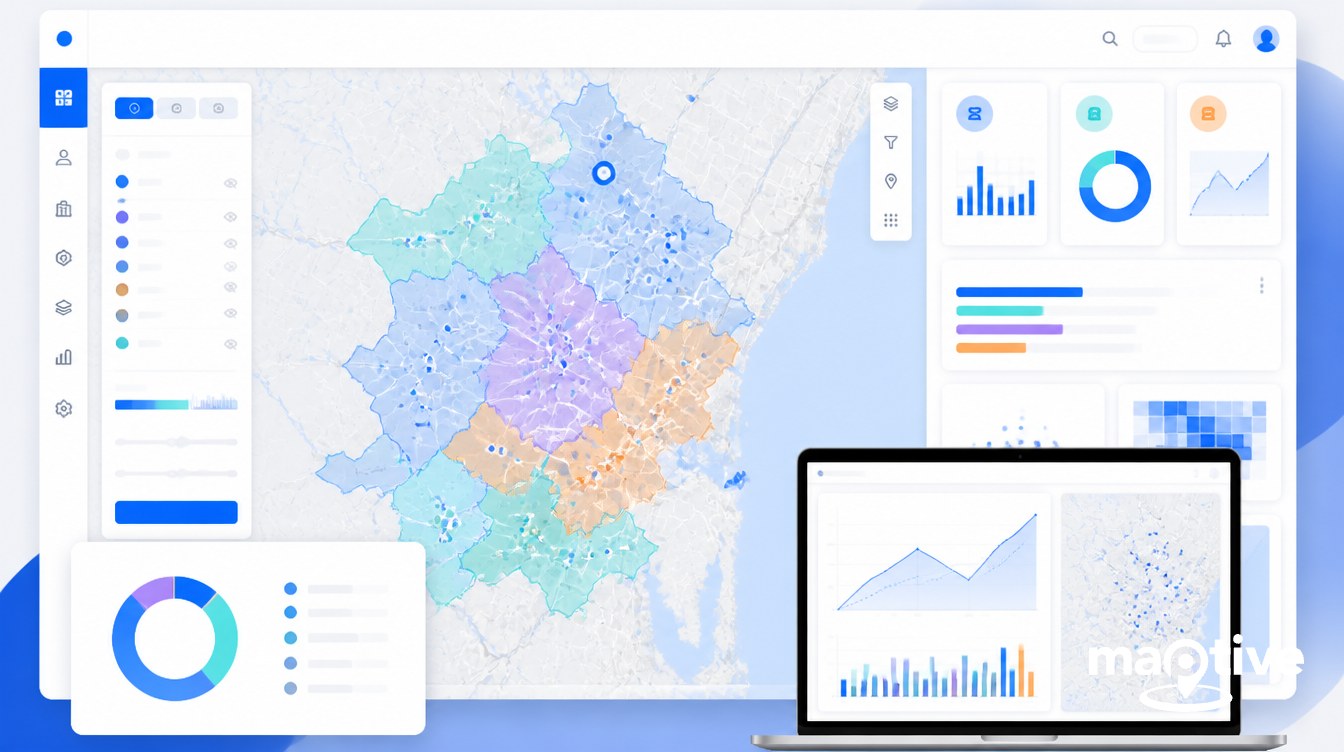Open the map filter funnel tool
1344x752 pixels.
pos(891,143)
